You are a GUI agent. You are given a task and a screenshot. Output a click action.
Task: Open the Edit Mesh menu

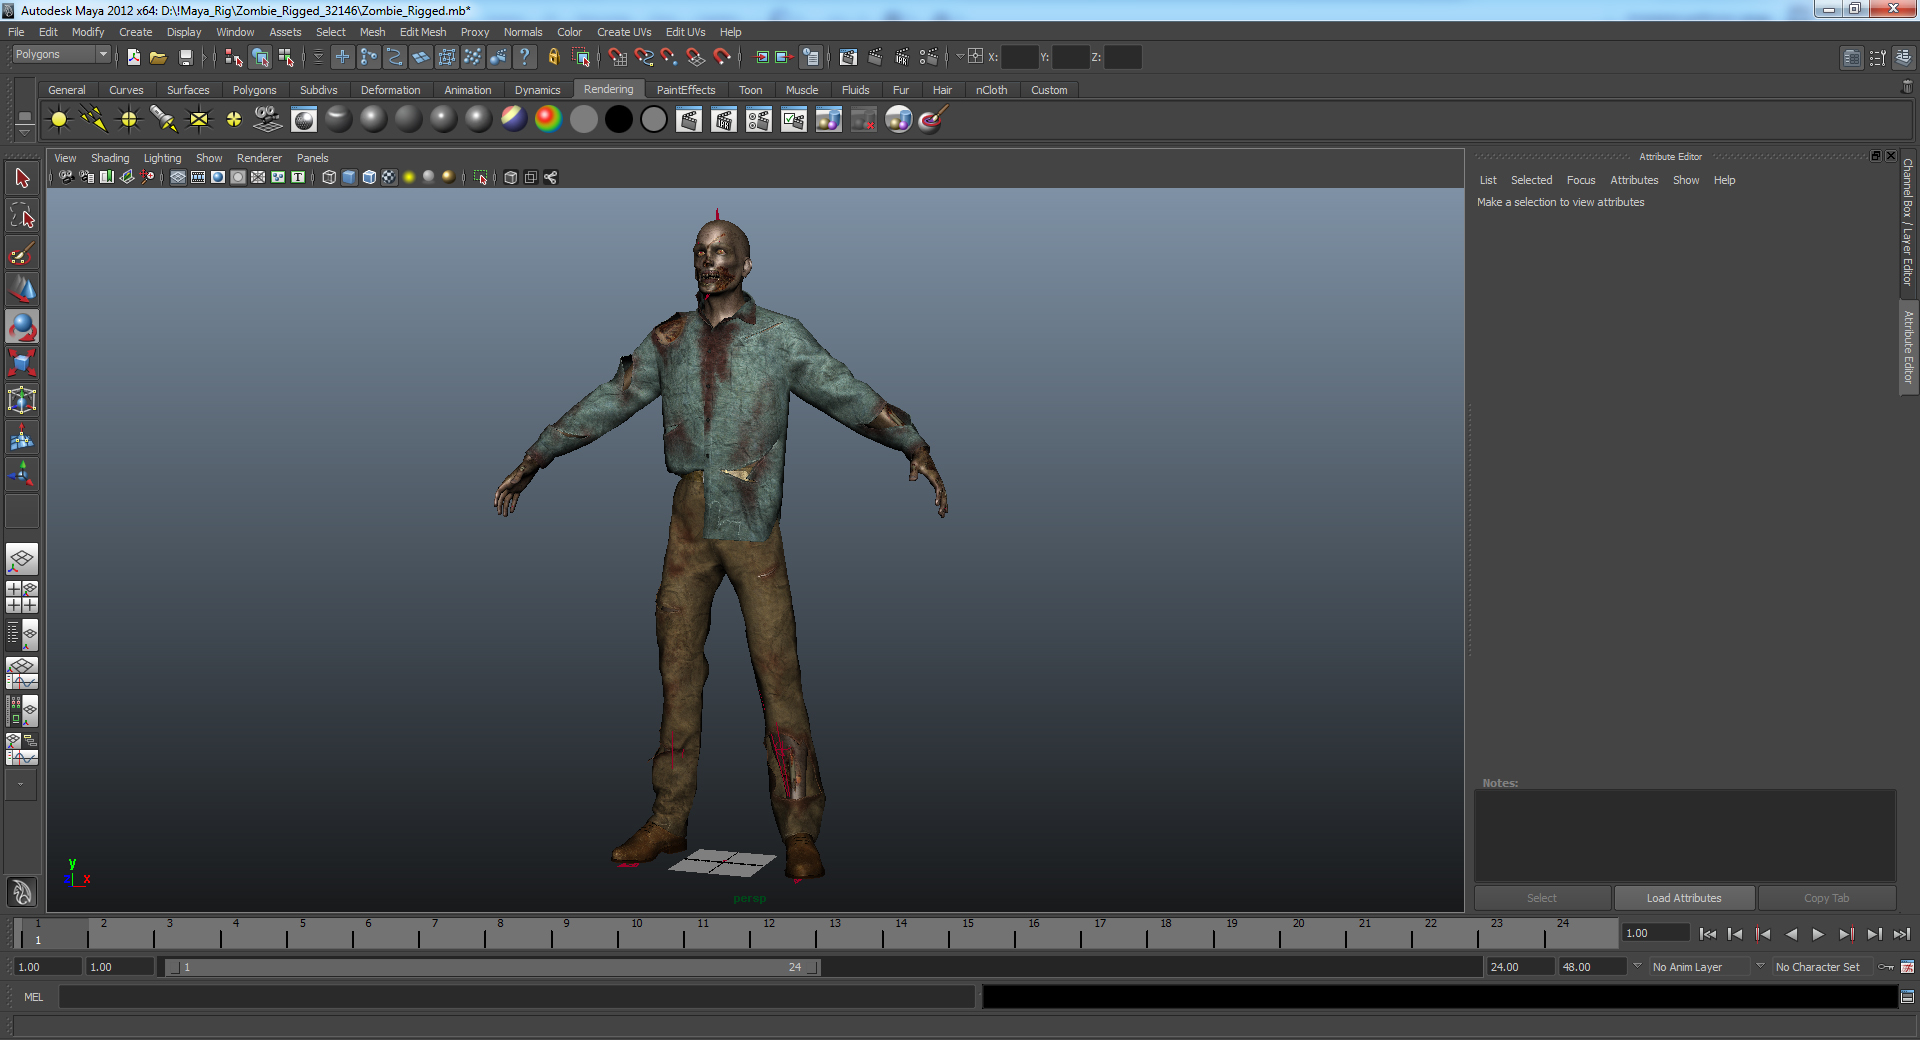point(423,31)
